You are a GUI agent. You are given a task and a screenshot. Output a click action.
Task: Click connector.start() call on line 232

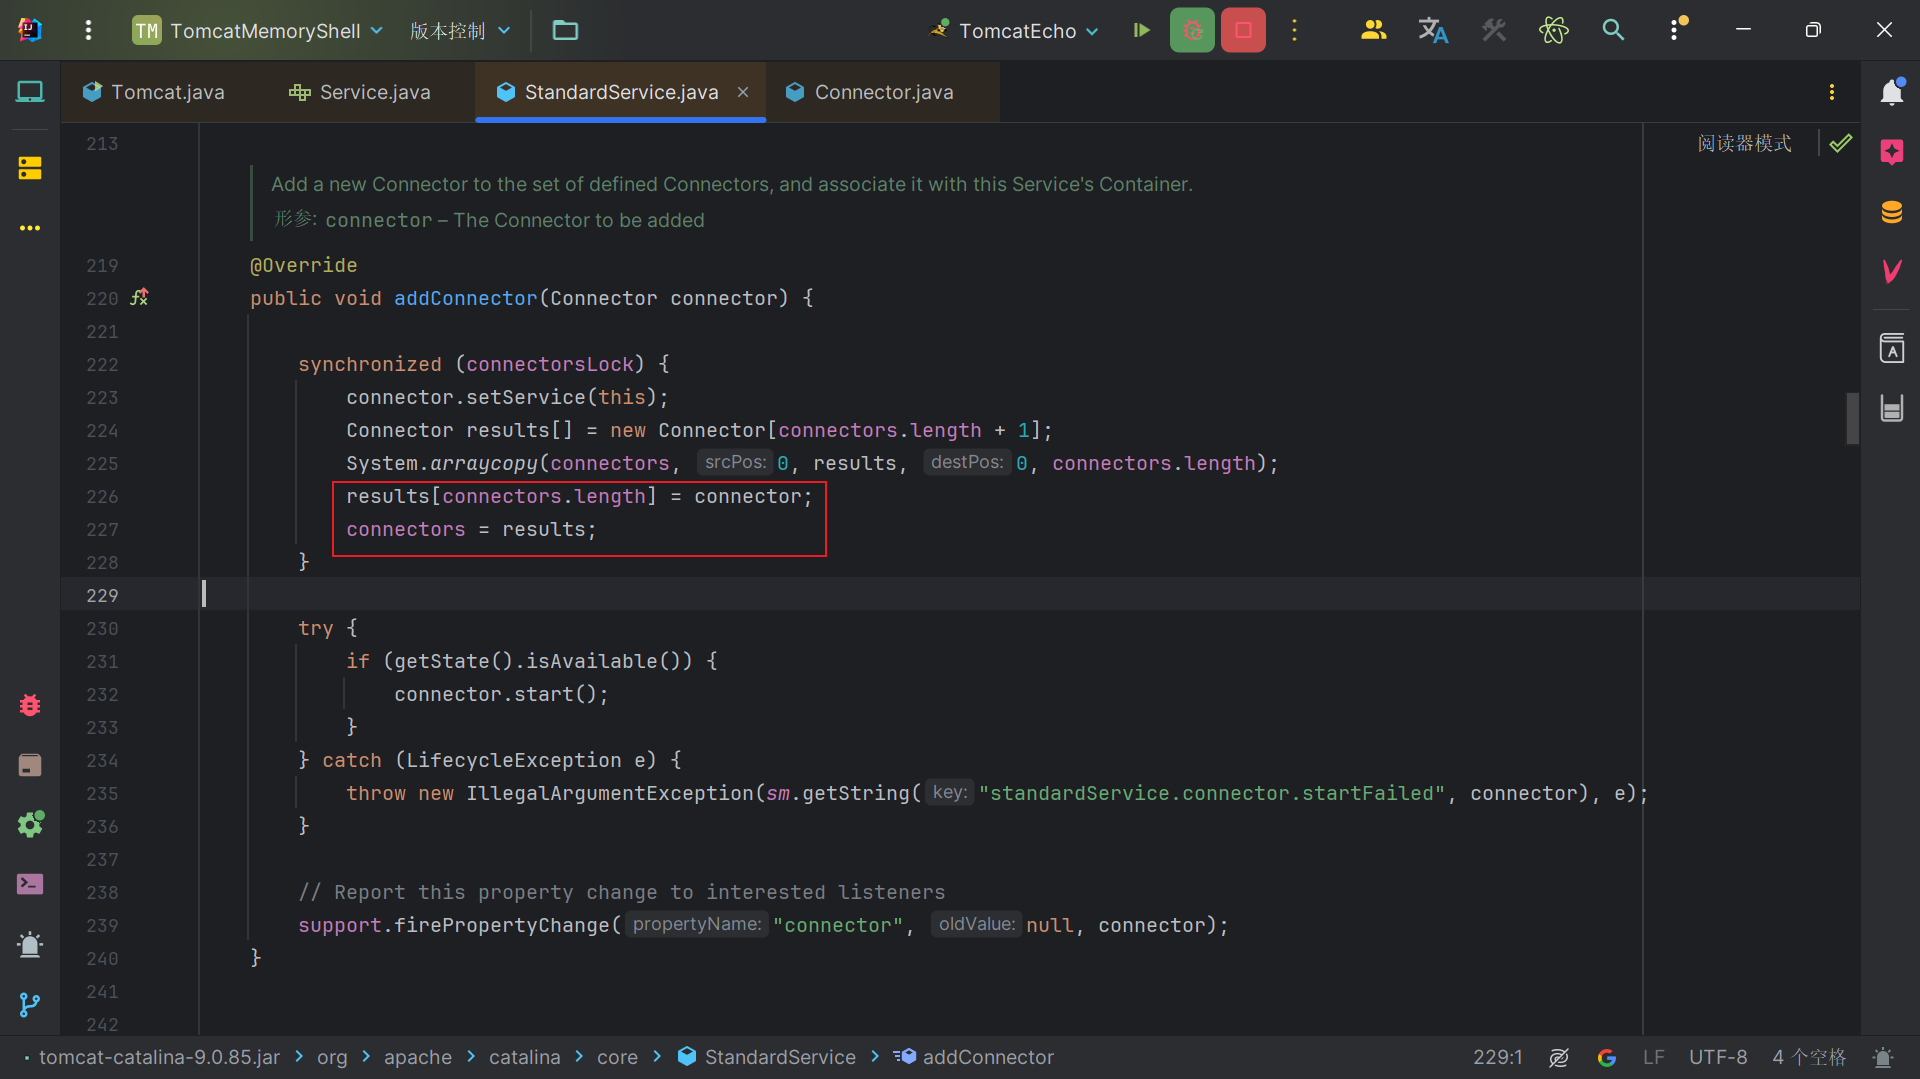(x=501, y=694)
